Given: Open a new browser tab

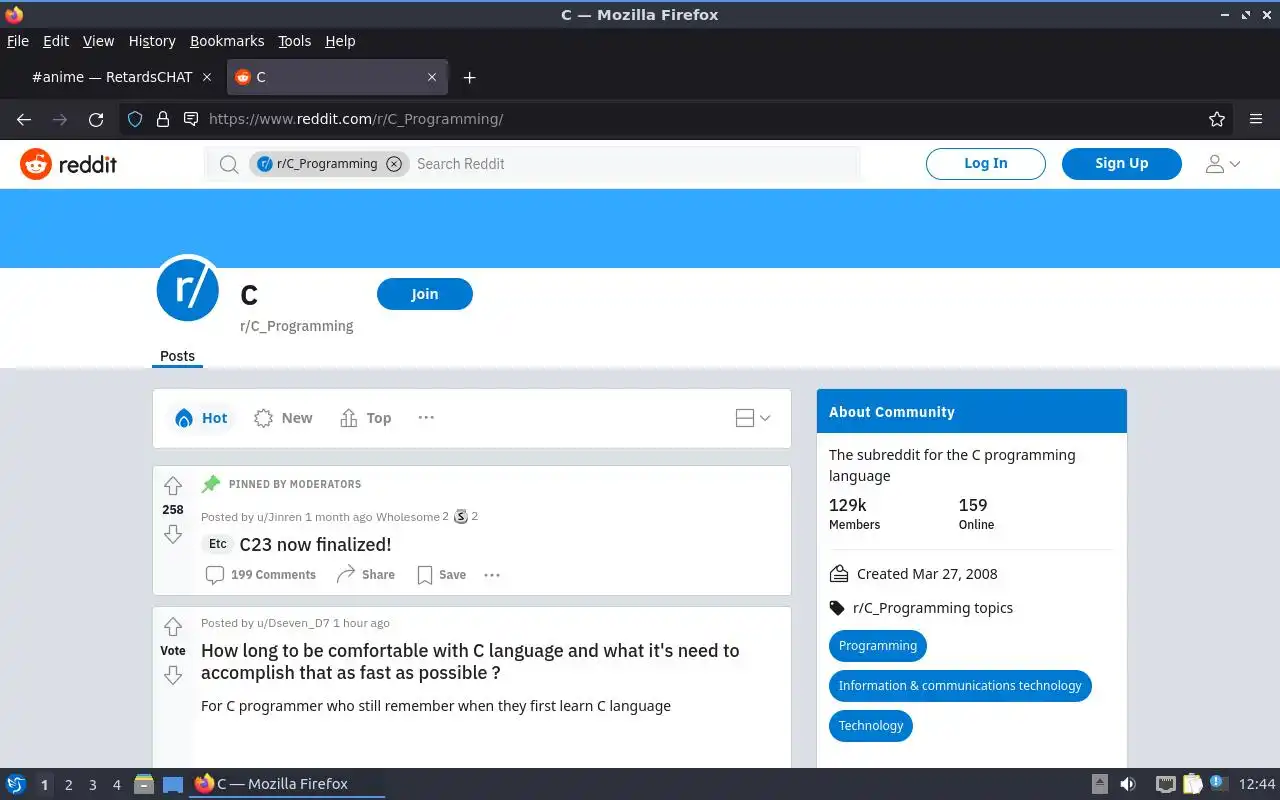Looking at the screenshot, I should click(x=469, y=77).
